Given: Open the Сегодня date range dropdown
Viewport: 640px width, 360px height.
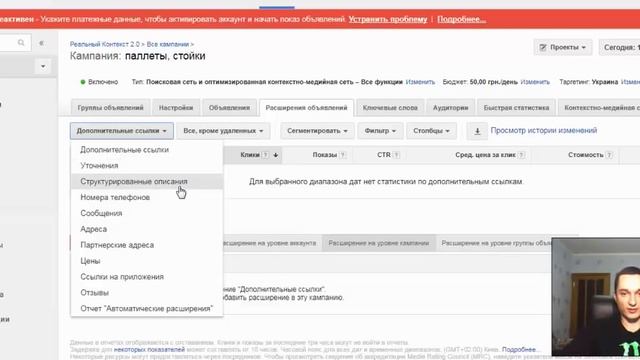Looking at the screenshot, I should coord(620,47).
